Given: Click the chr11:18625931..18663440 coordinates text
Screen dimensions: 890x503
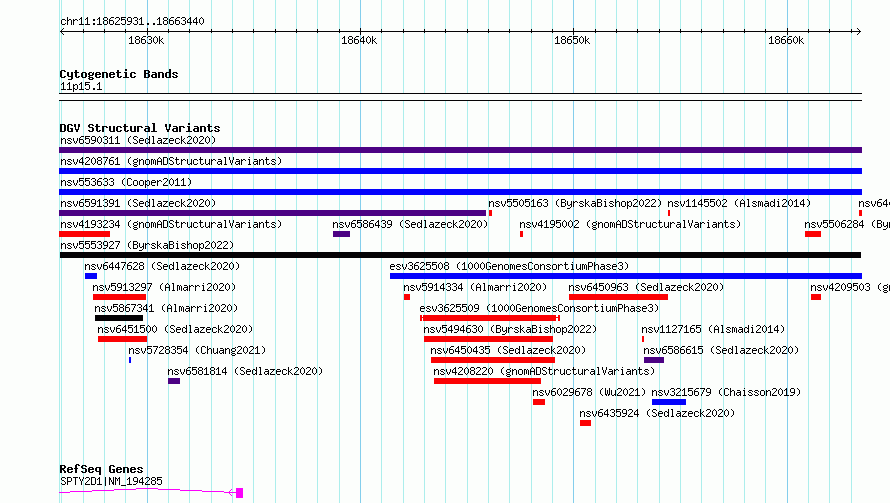Looking at the screenshot, I should 132,21.
